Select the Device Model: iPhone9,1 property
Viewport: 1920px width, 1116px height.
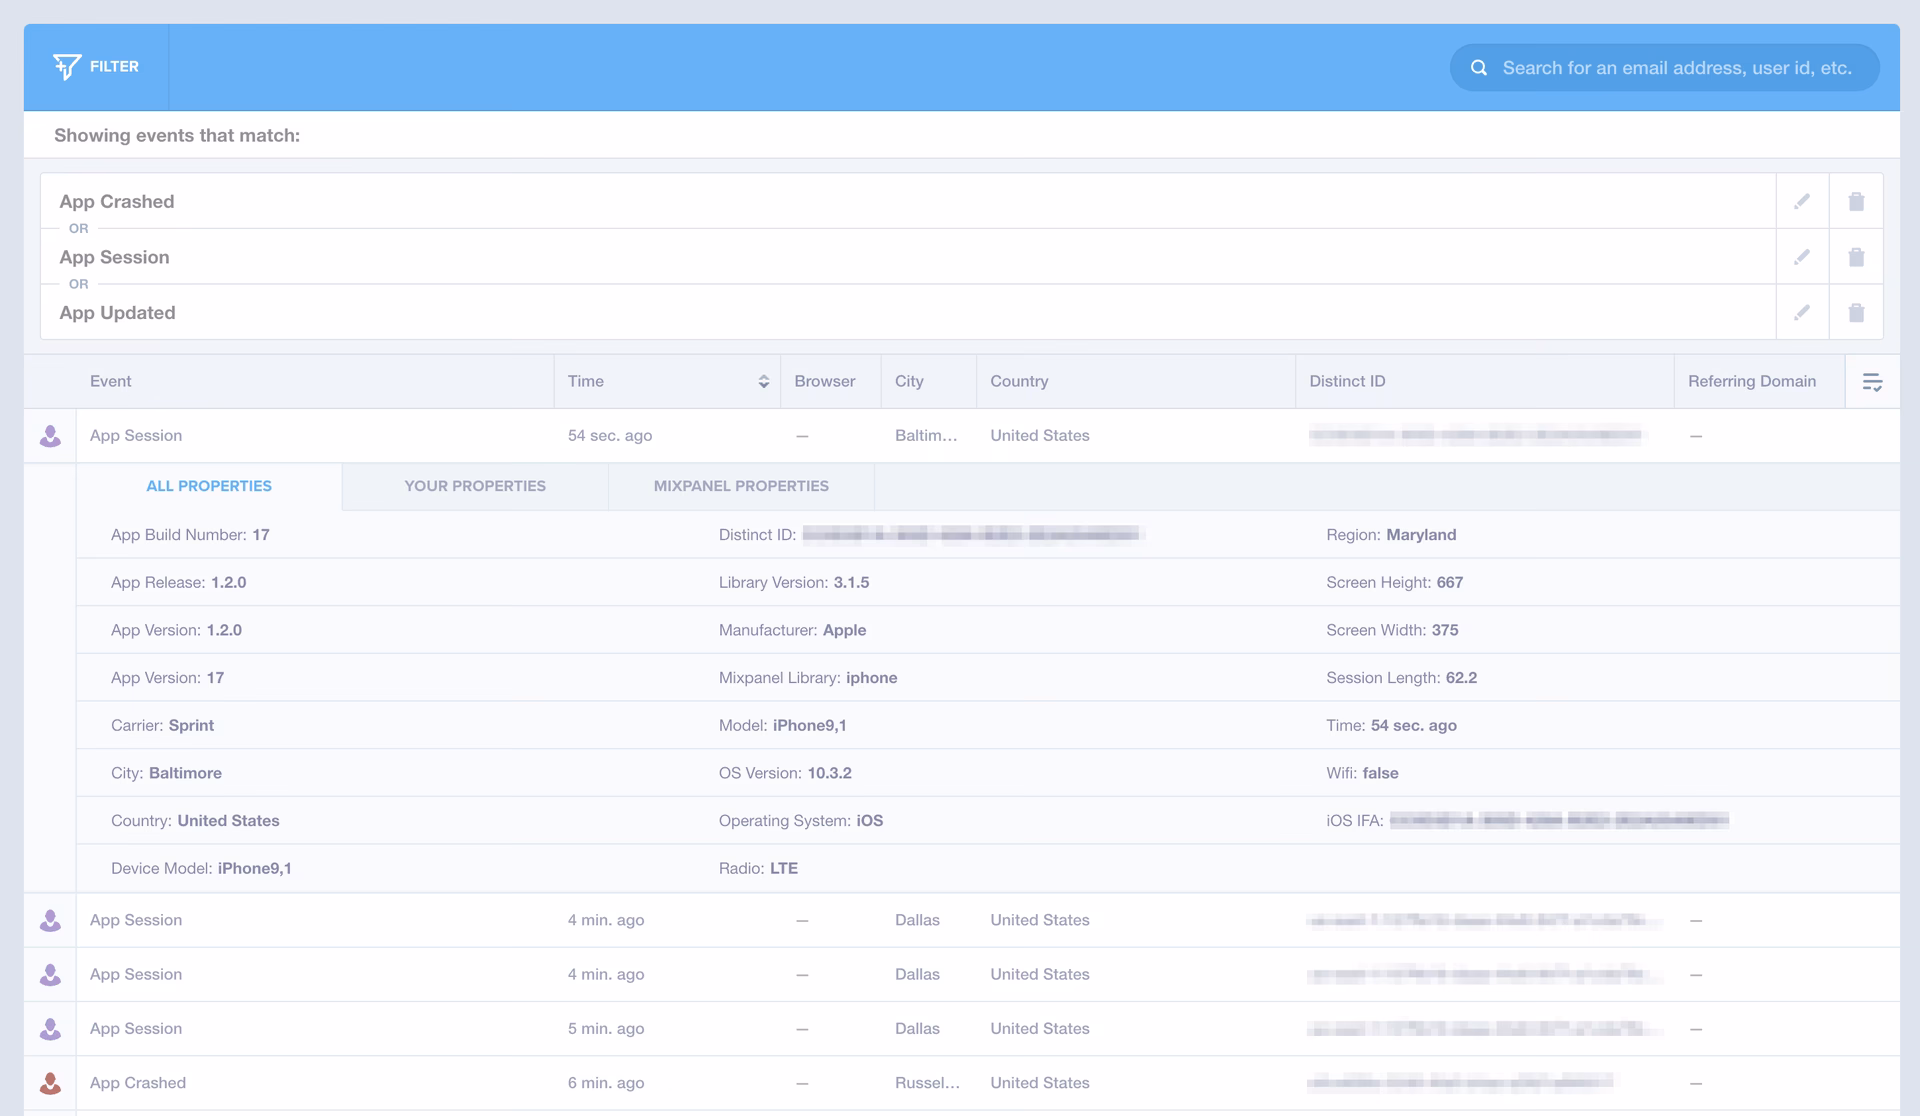(201, 869)
